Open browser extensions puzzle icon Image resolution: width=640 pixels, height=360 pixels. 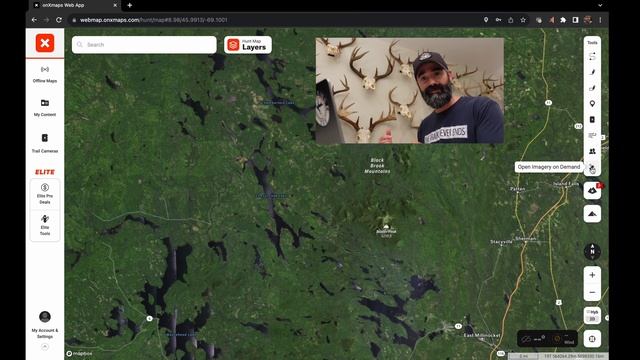click(x=563, y=20)
